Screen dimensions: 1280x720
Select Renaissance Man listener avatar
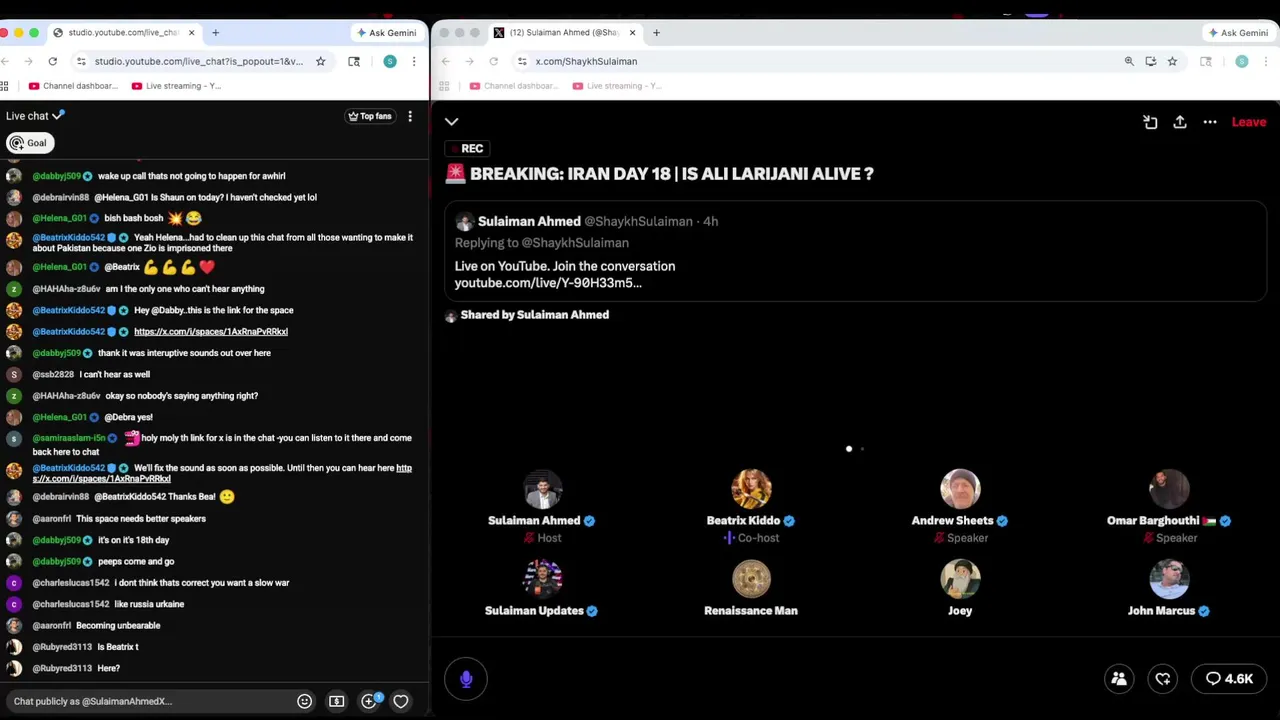point(751,579)
